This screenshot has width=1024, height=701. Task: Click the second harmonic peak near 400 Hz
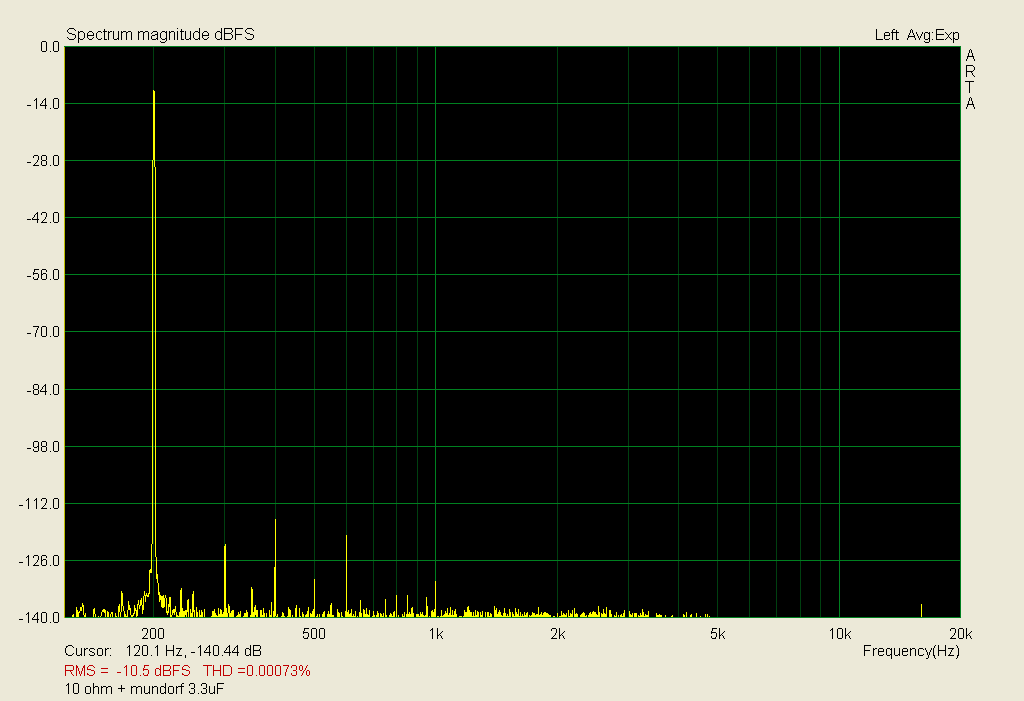pos(276,521)
